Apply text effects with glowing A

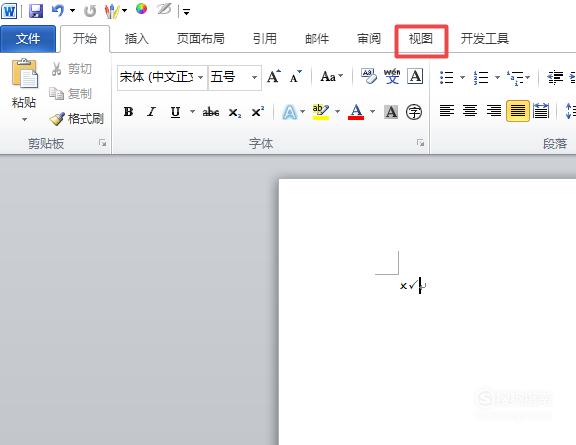(289, 112)
